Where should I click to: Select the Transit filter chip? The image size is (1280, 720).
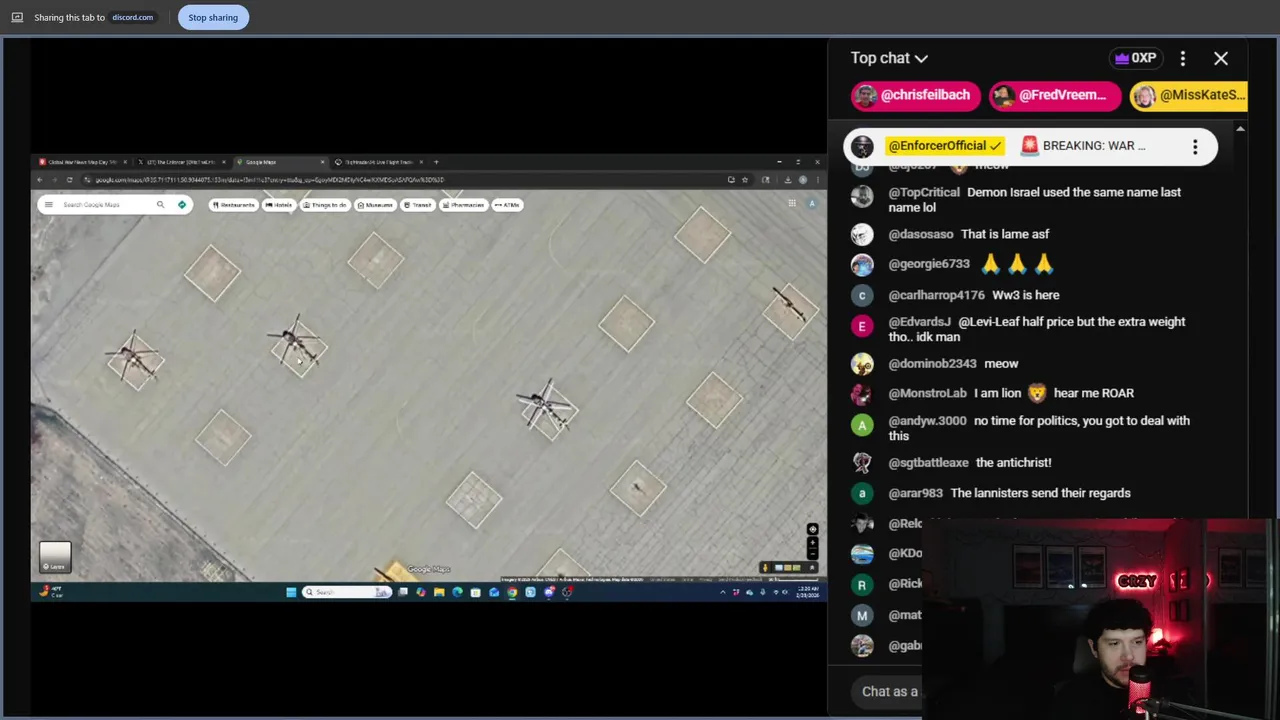point(420,205)
